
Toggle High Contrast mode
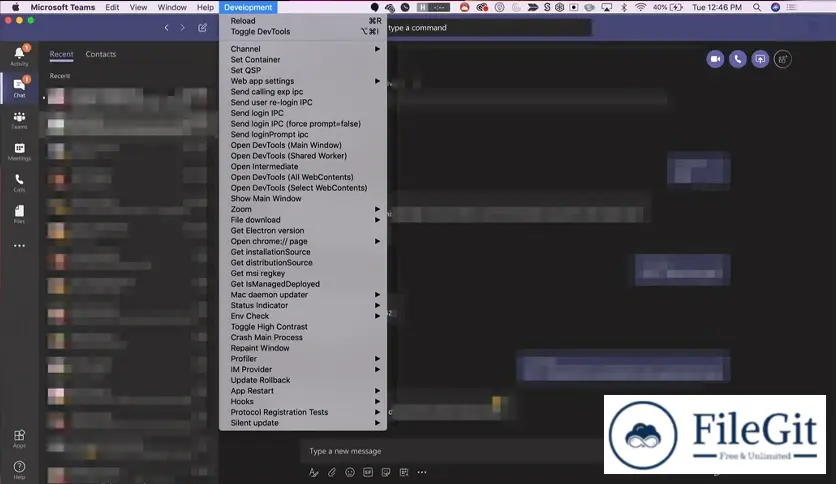point(303,327)
